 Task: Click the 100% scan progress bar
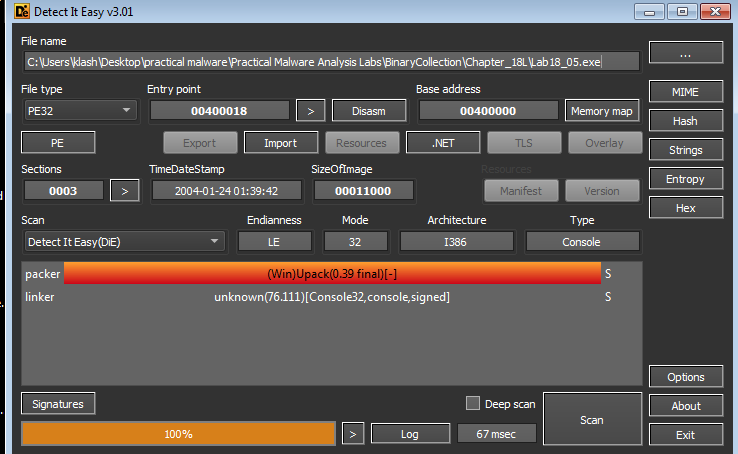pyautogui.click(x=178, y=433)
